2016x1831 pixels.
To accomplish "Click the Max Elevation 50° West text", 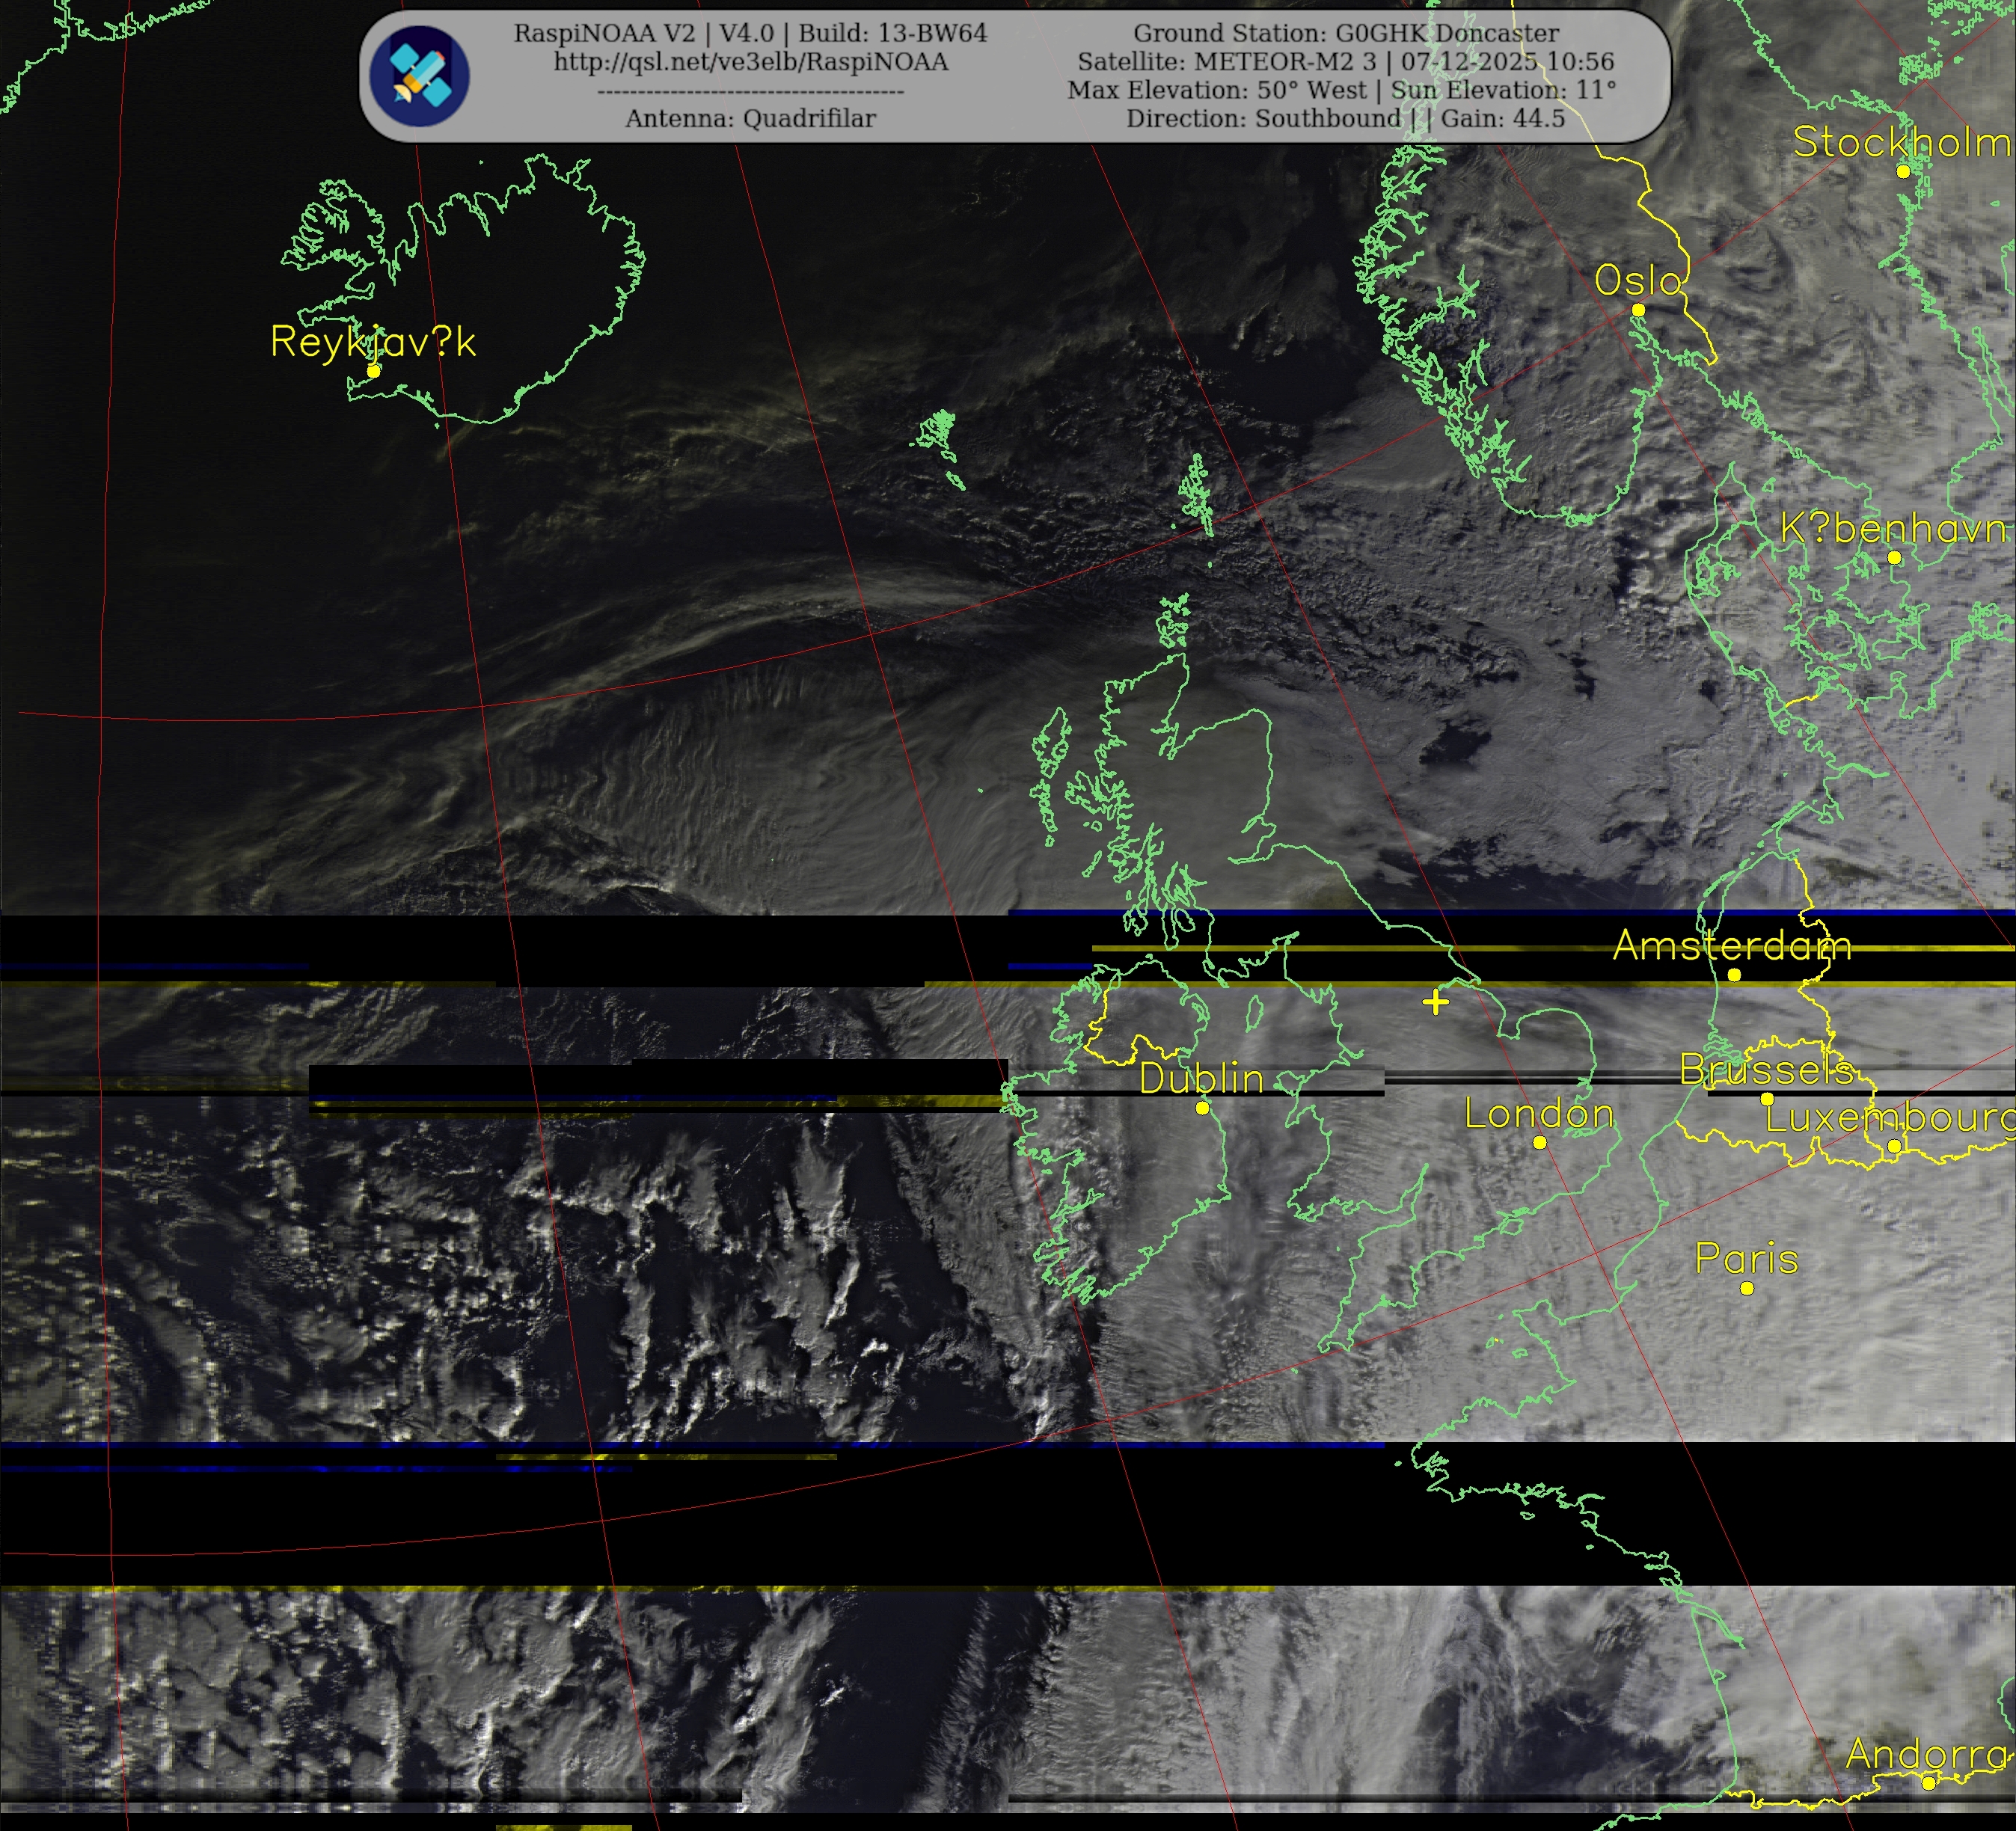I will [1216, 90].
